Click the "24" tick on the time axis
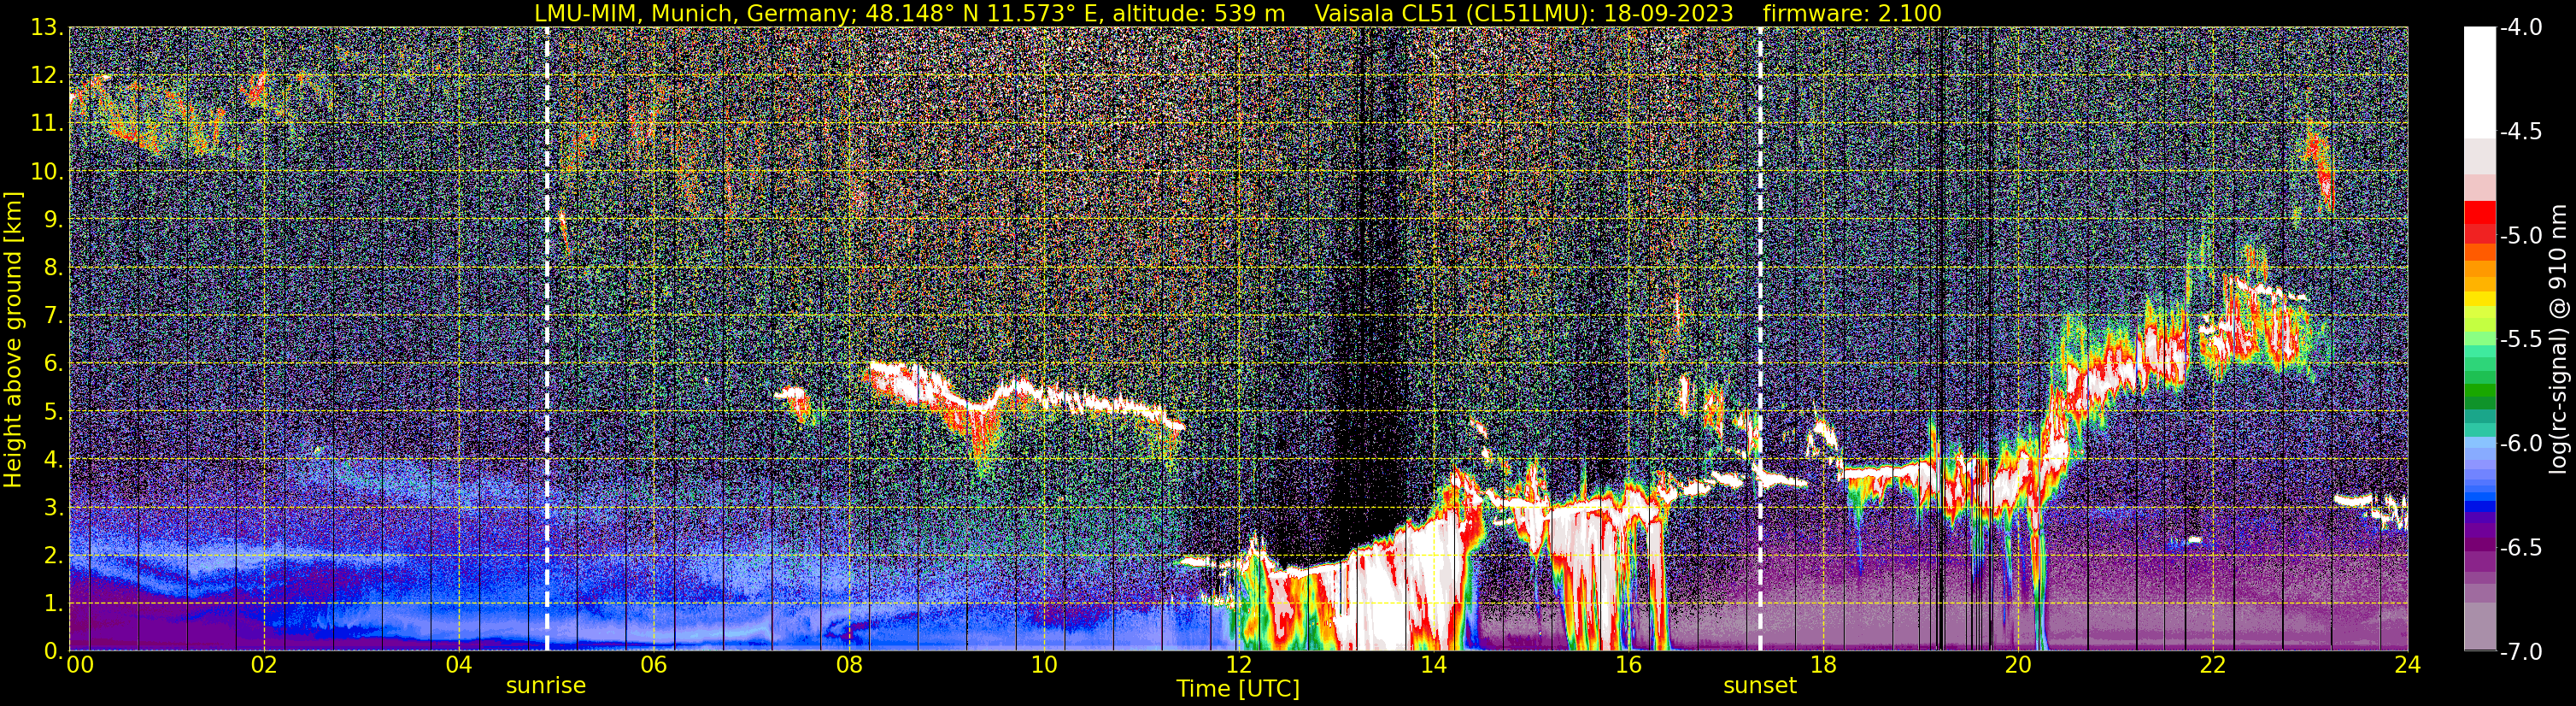This screenshot has width=2576, height=706. [x=2409, y=665]
